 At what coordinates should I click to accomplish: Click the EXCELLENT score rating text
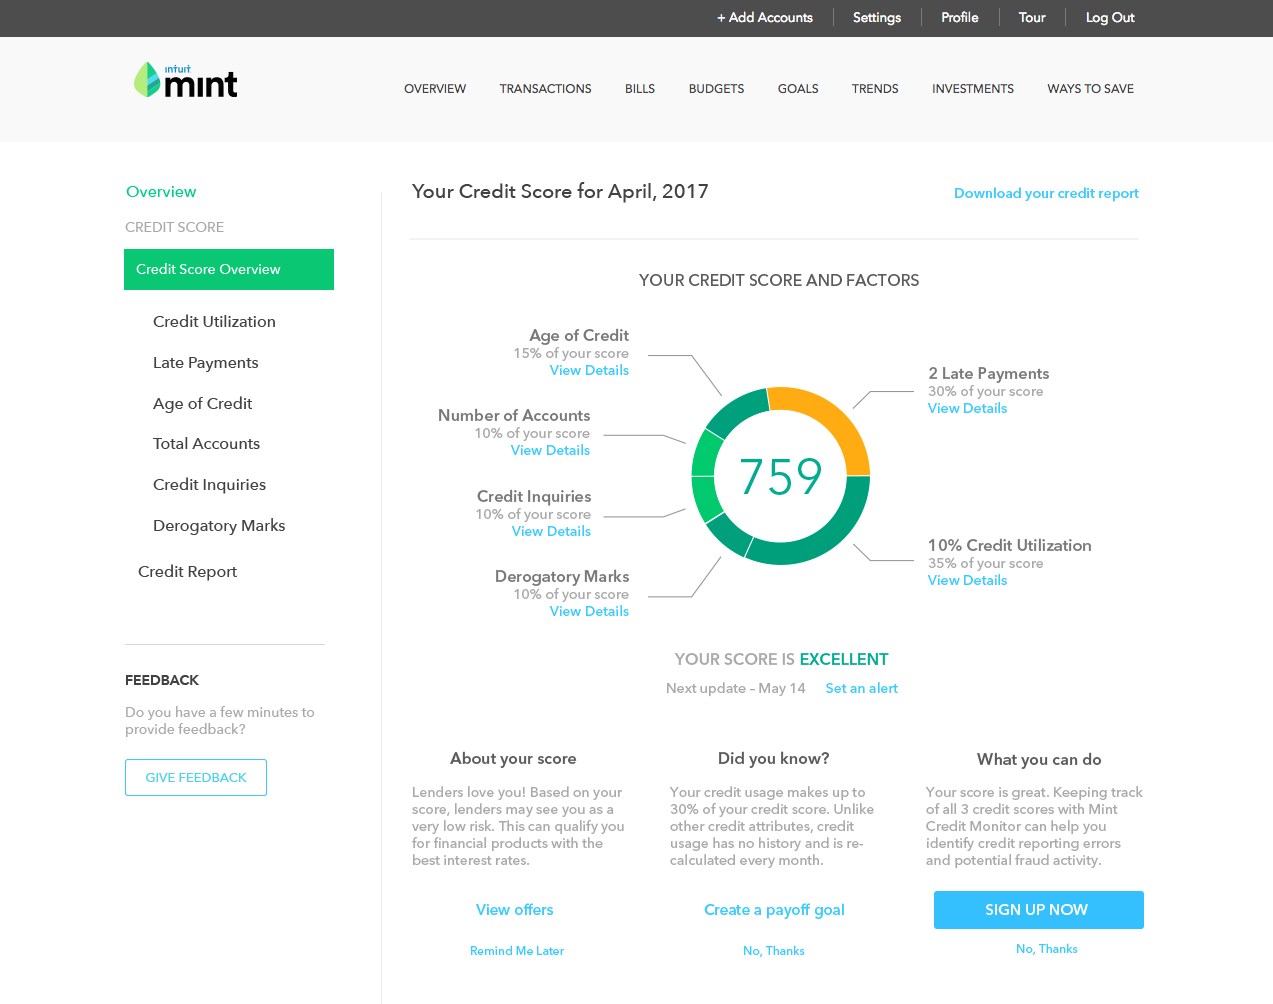click(844, 660)
